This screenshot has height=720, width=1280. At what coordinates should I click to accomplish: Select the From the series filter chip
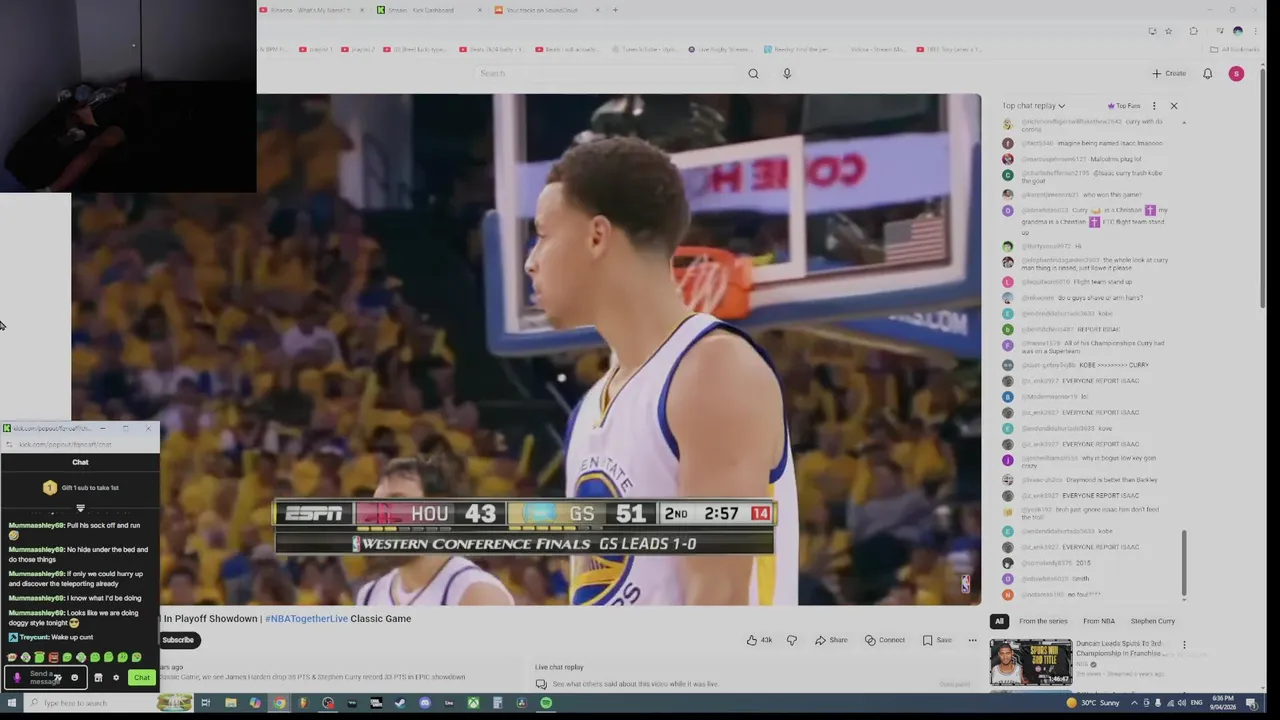(x=1043, y=621)
